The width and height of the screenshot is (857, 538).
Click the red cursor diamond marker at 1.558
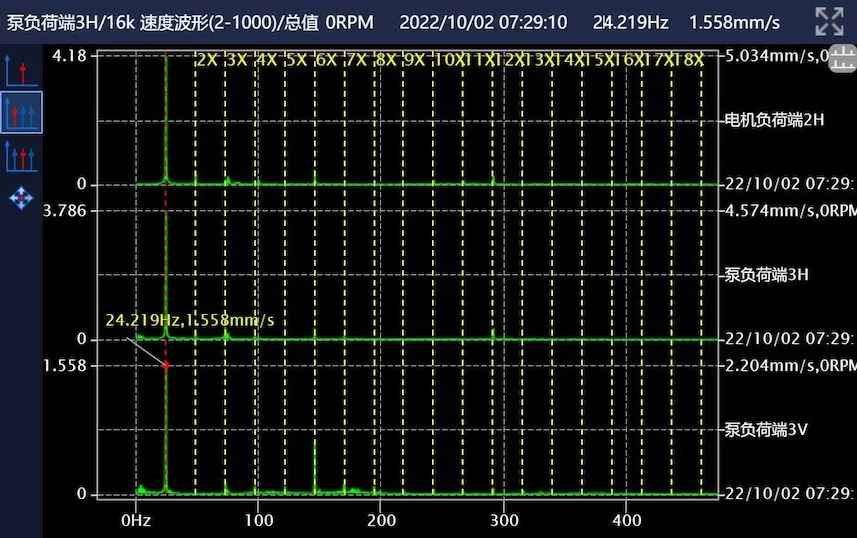coord(166,366)
